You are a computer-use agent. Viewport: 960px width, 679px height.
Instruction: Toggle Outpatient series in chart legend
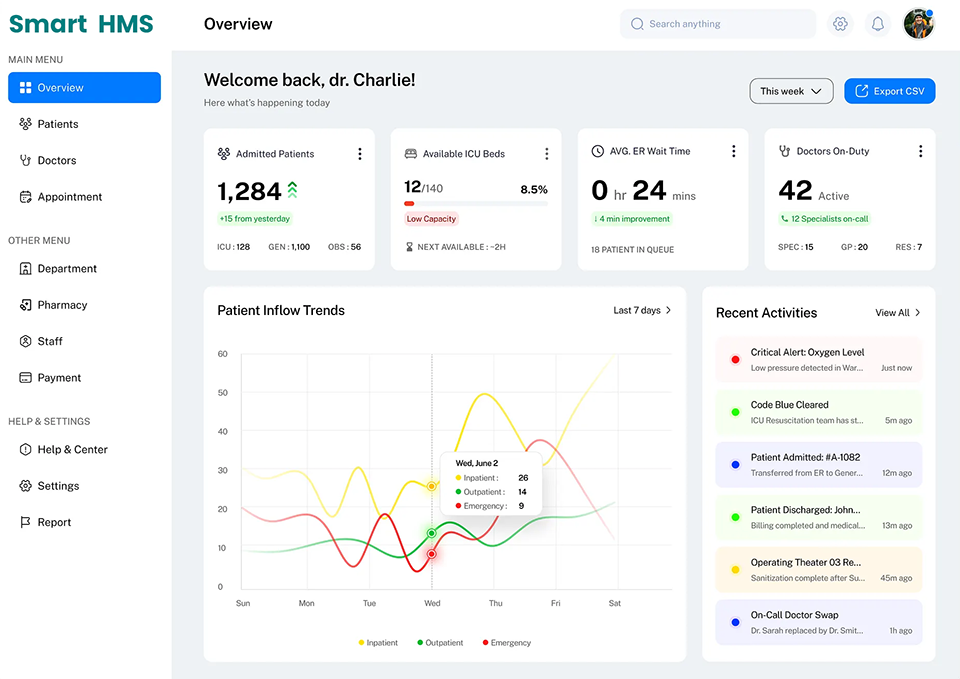point(440,643)
